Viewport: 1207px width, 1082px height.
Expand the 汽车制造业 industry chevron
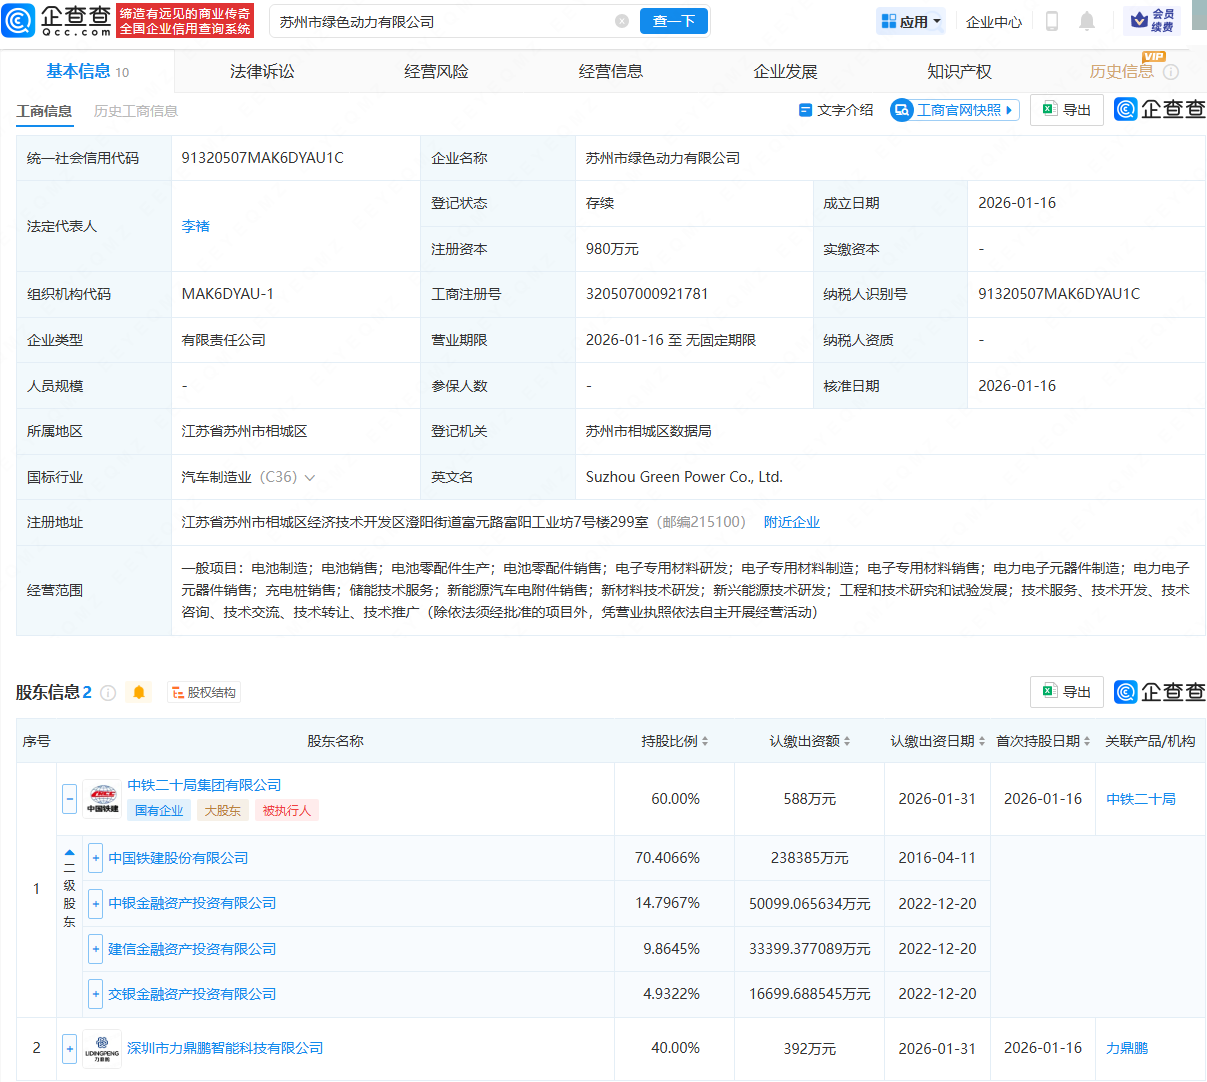(x=310, y=478)
